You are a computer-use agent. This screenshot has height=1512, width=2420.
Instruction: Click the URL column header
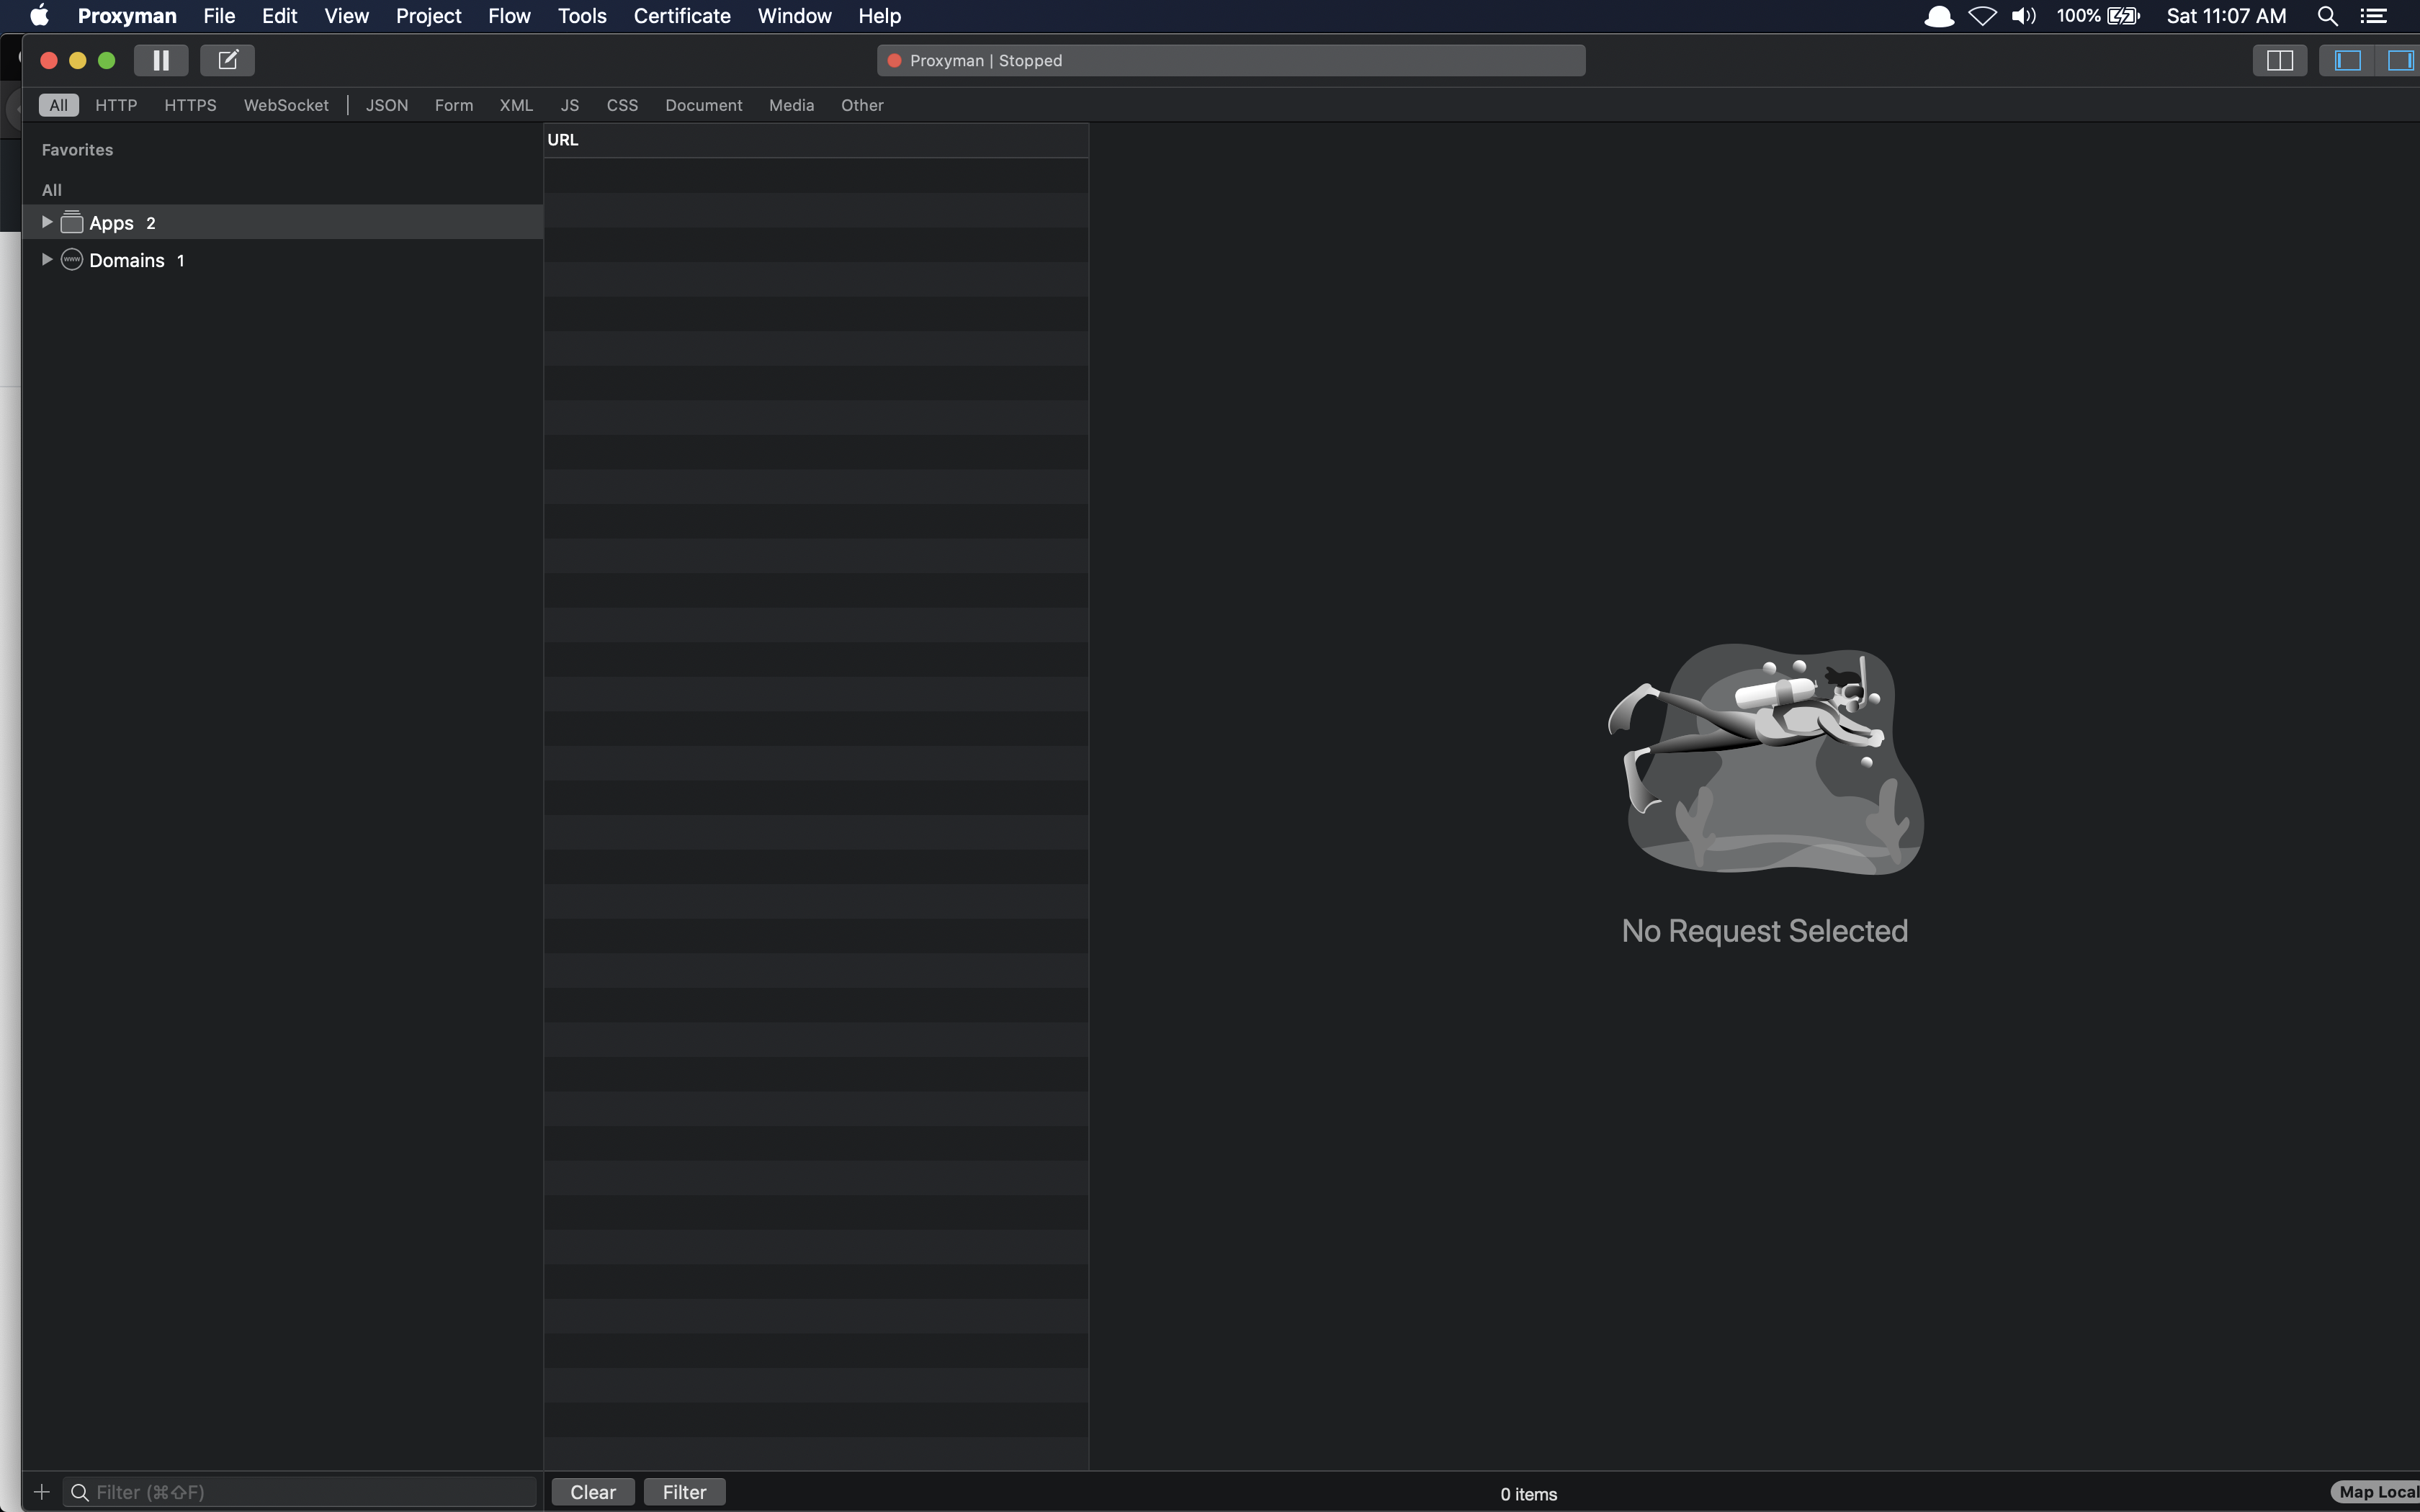click(815, 140)
